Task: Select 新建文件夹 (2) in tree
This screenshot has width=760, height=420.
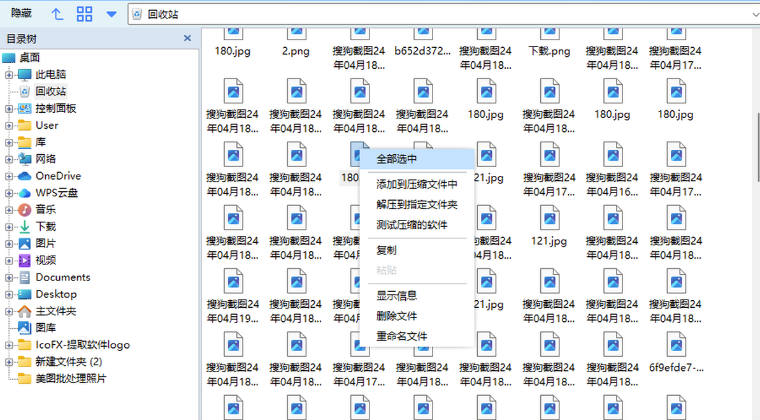Action: pos(69,362)
